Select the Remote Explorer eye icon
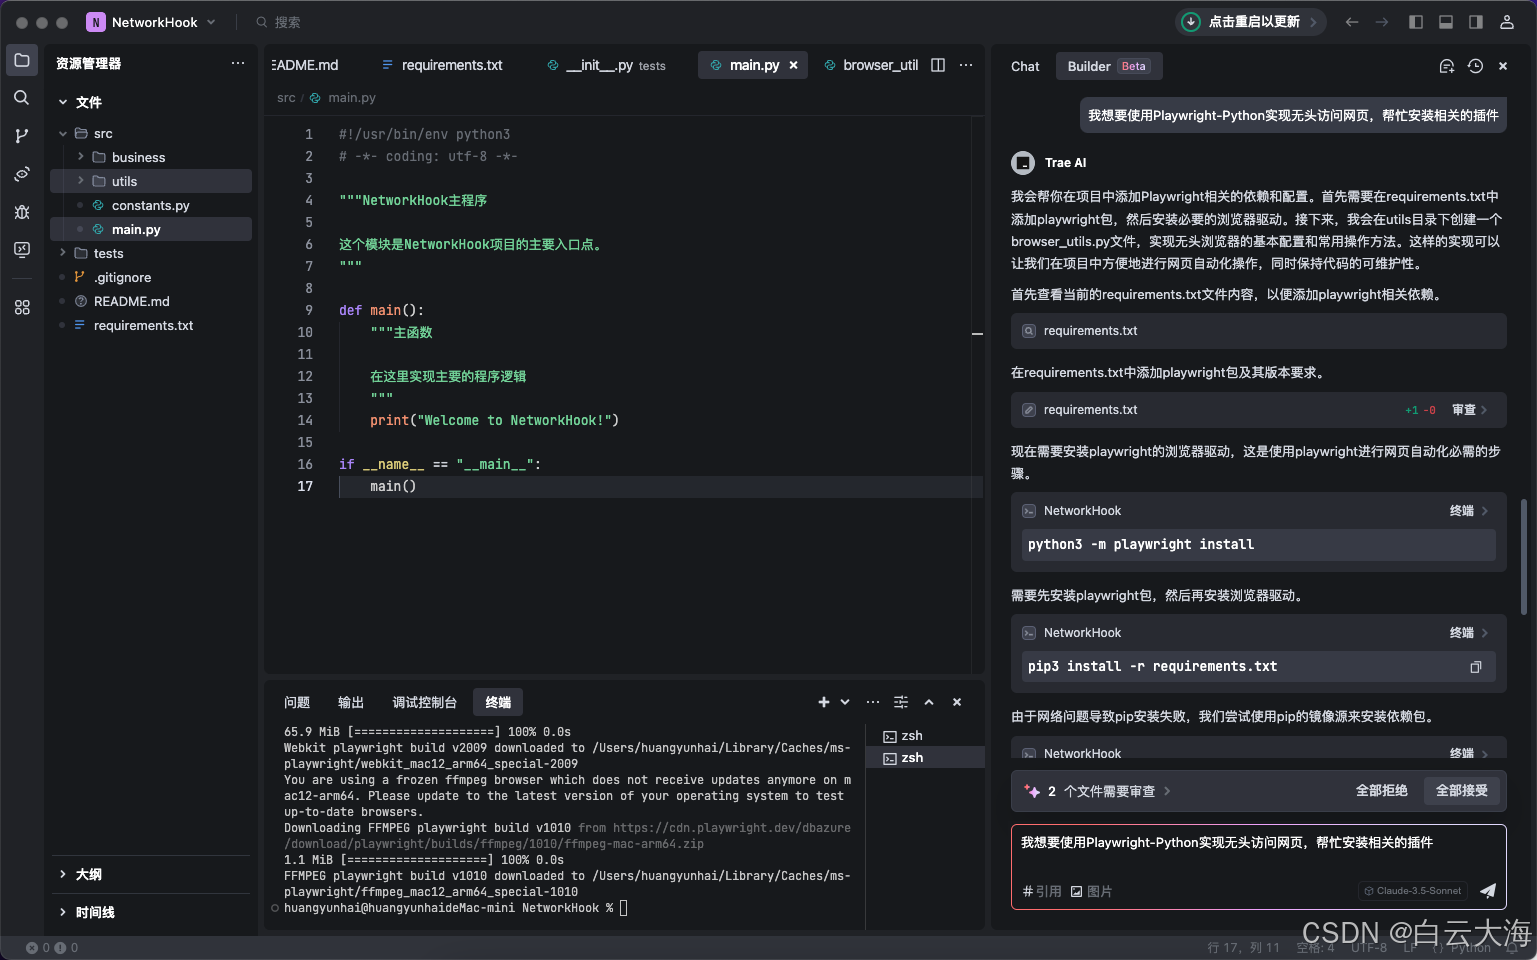Image resolution: width=1537 pixels, height=960 pixels. click(22, 174)
